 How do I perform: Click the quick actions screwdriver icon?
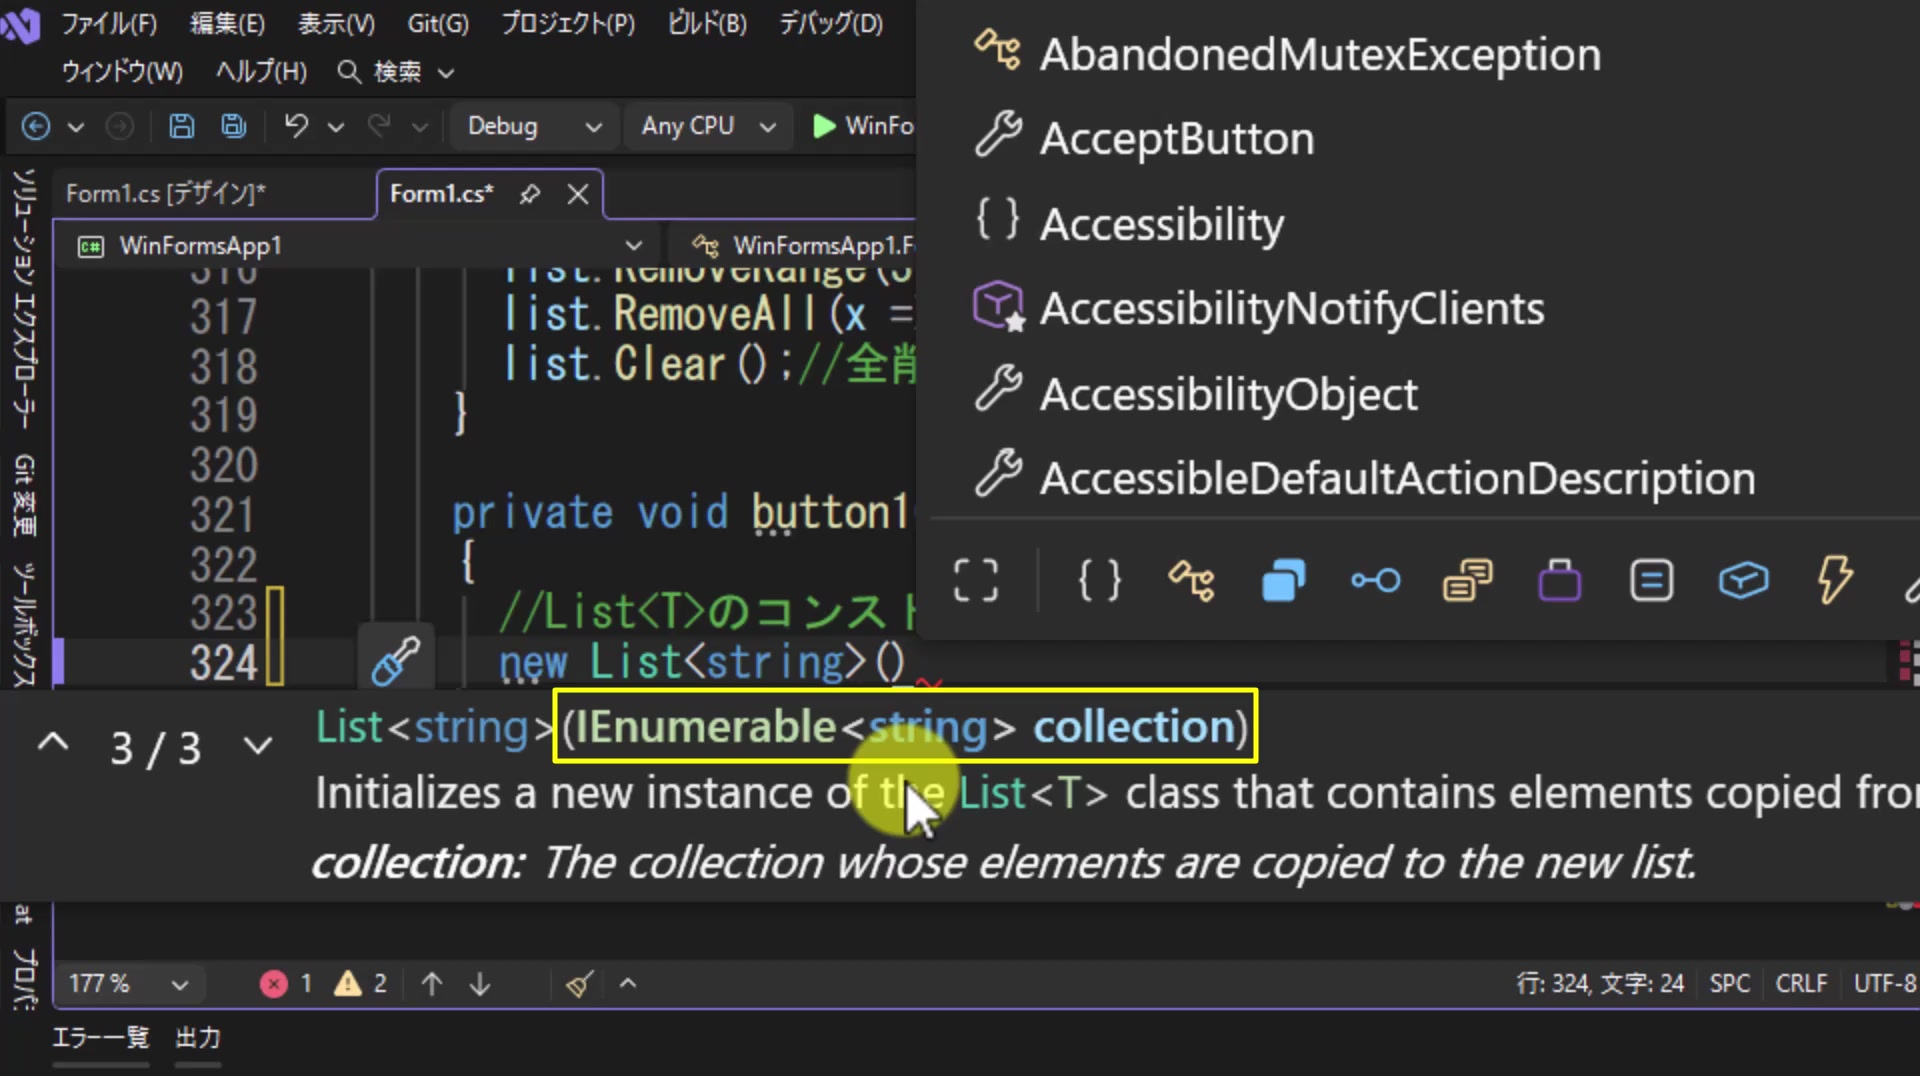[x=395, y=661]
